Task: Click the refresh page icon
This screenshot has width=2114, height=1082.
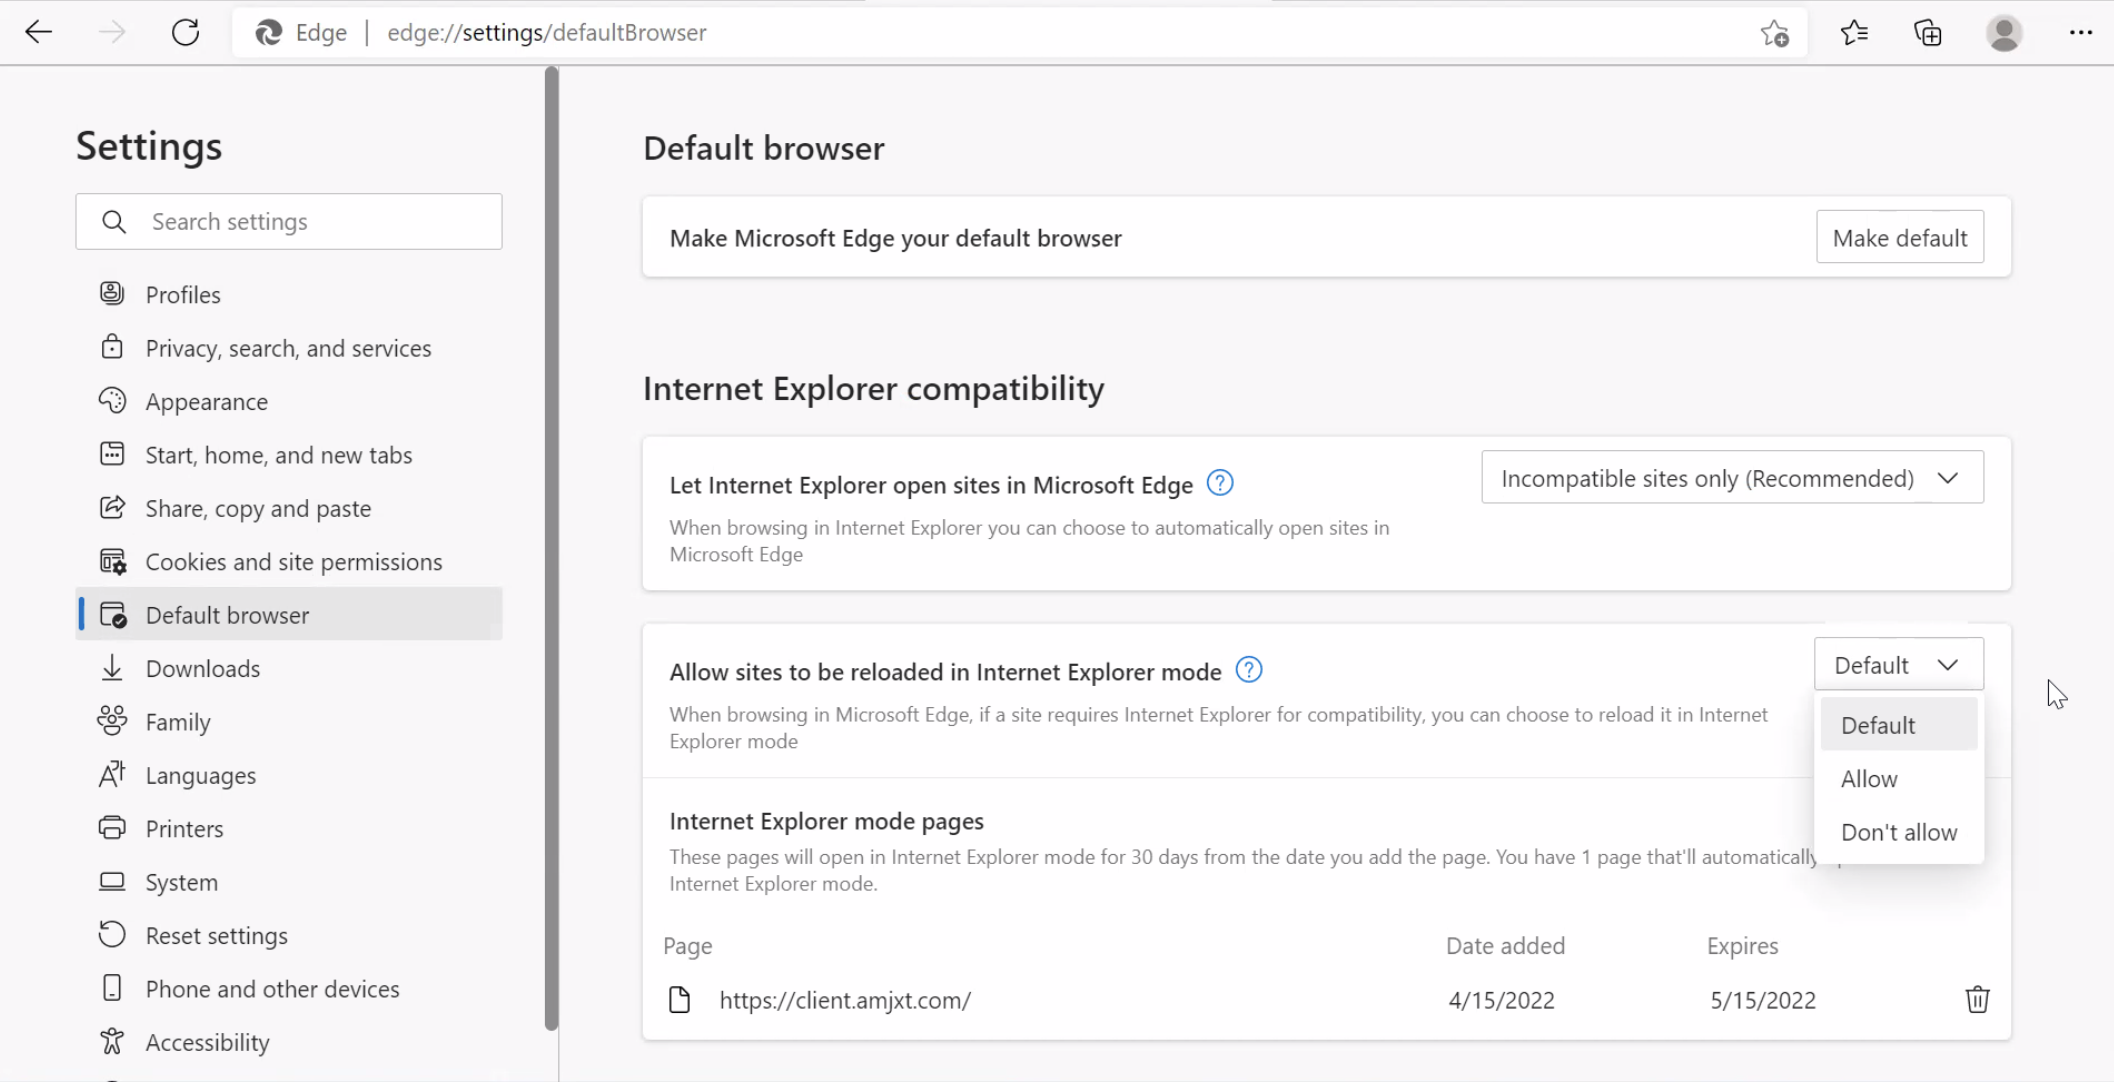Action: coord(185,32)
